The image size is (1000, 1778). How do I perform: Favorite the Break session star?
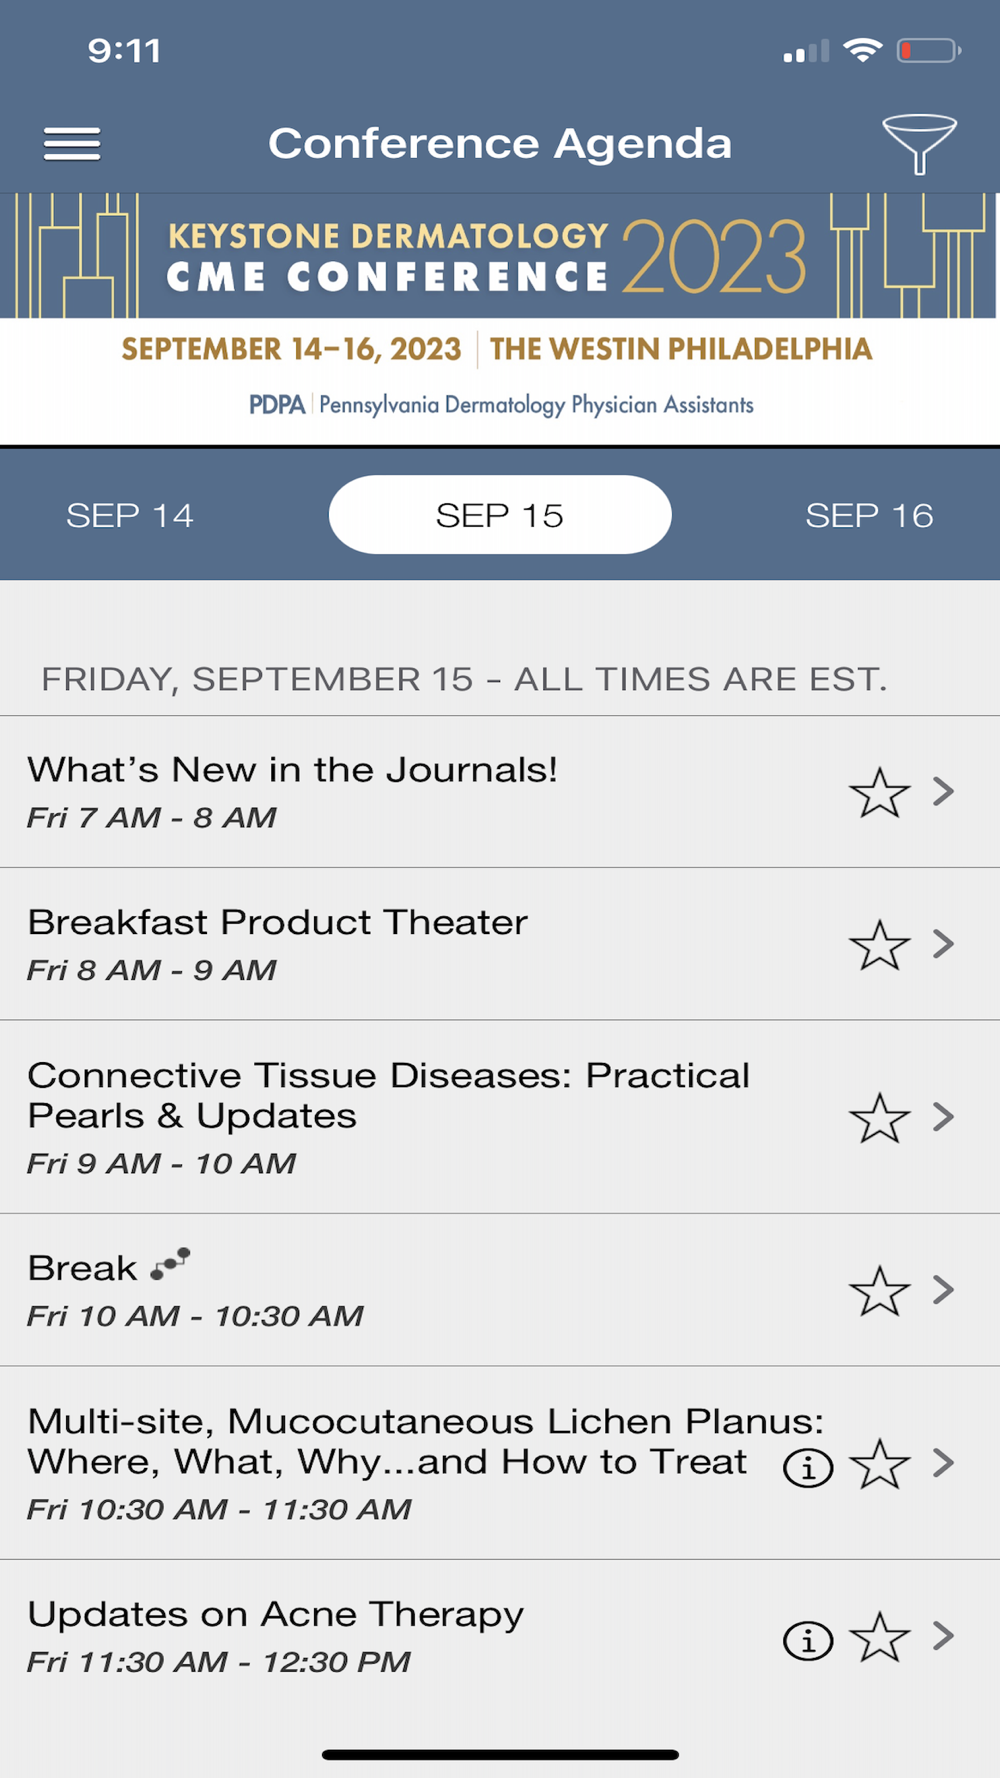879,1291
